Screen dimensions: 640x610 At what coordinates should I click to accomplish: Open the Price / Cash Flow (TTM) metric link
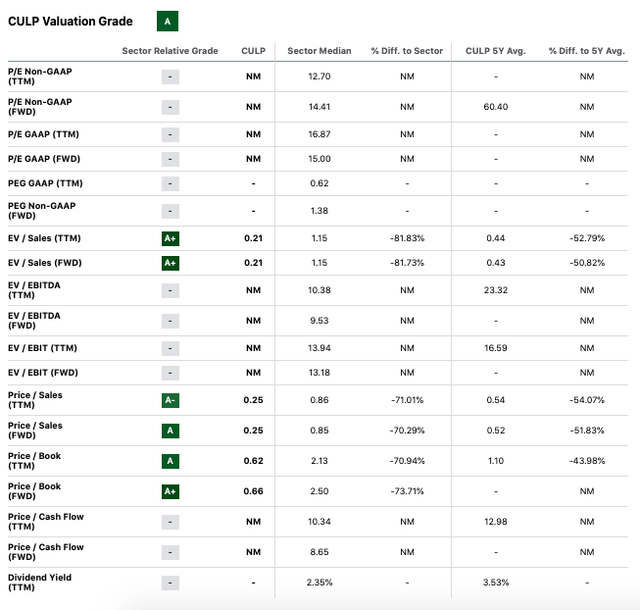coord(46,521)
